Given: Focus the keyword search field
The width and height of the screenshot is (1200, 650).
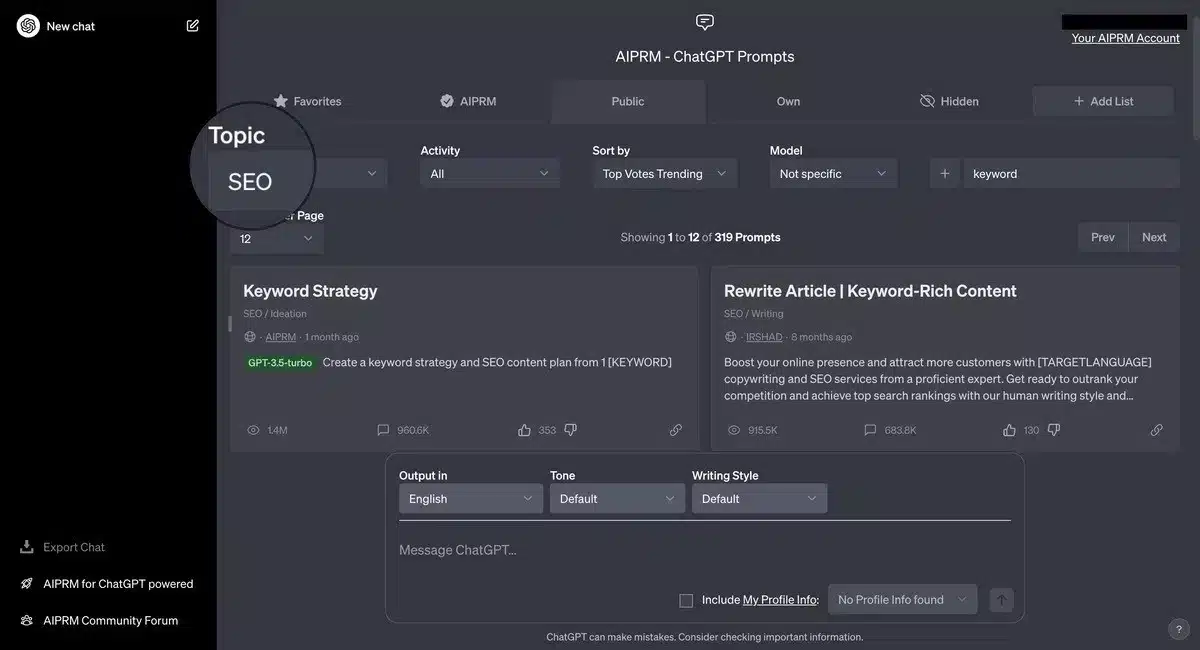Looking at the screenshot, I should [x=1072, y=174].
